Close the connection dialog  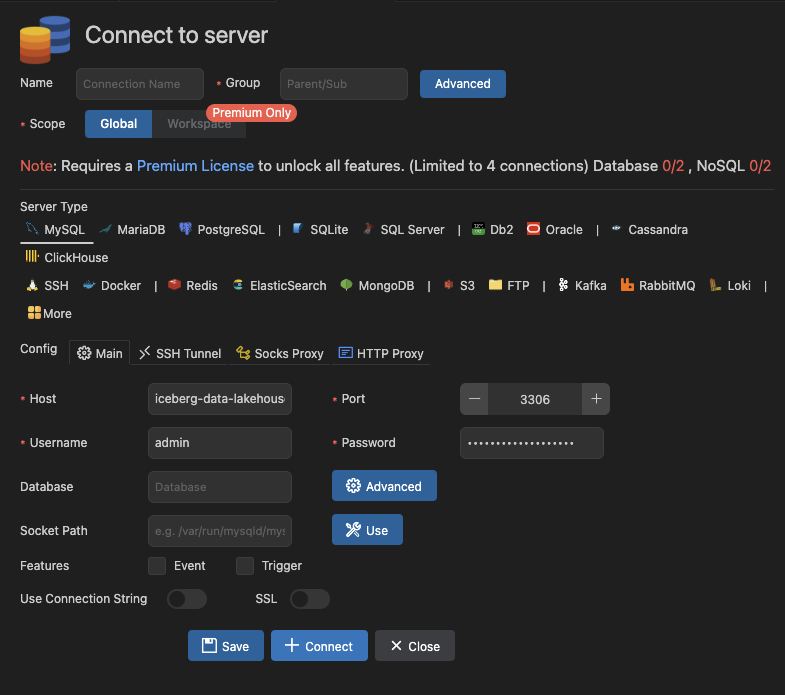pyautogui.click(x=415, y=646)
